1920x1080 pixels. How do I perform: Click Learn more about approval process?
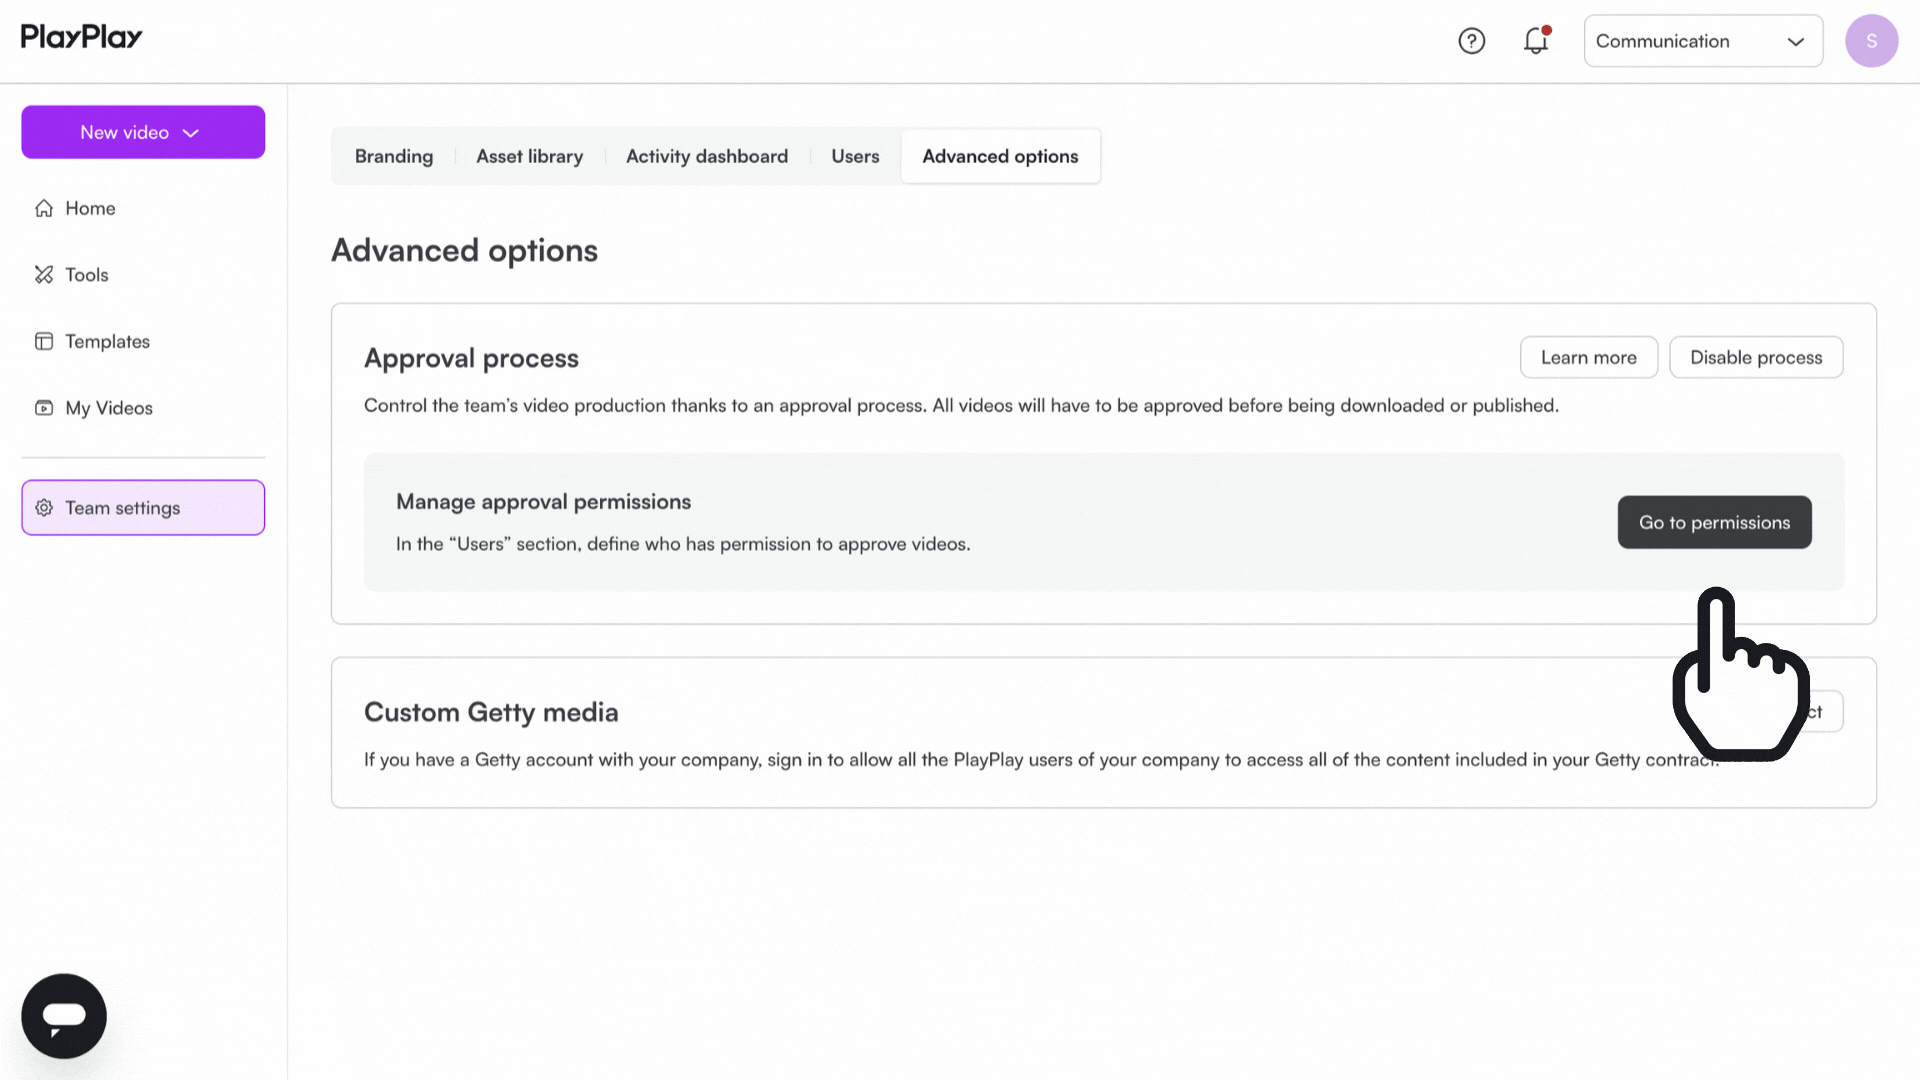[x=1588, y=358]
